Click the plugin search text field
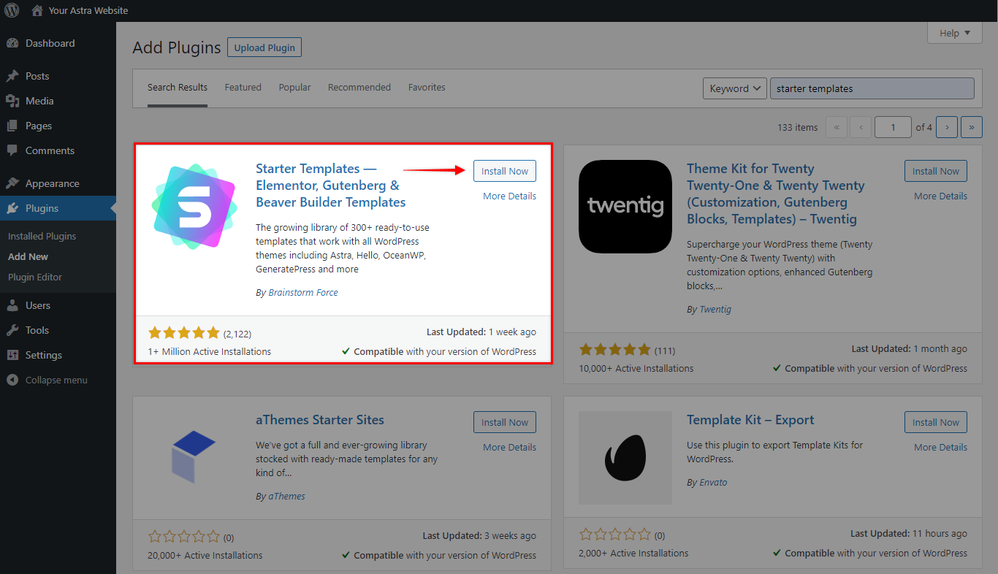 click(871, 88)
